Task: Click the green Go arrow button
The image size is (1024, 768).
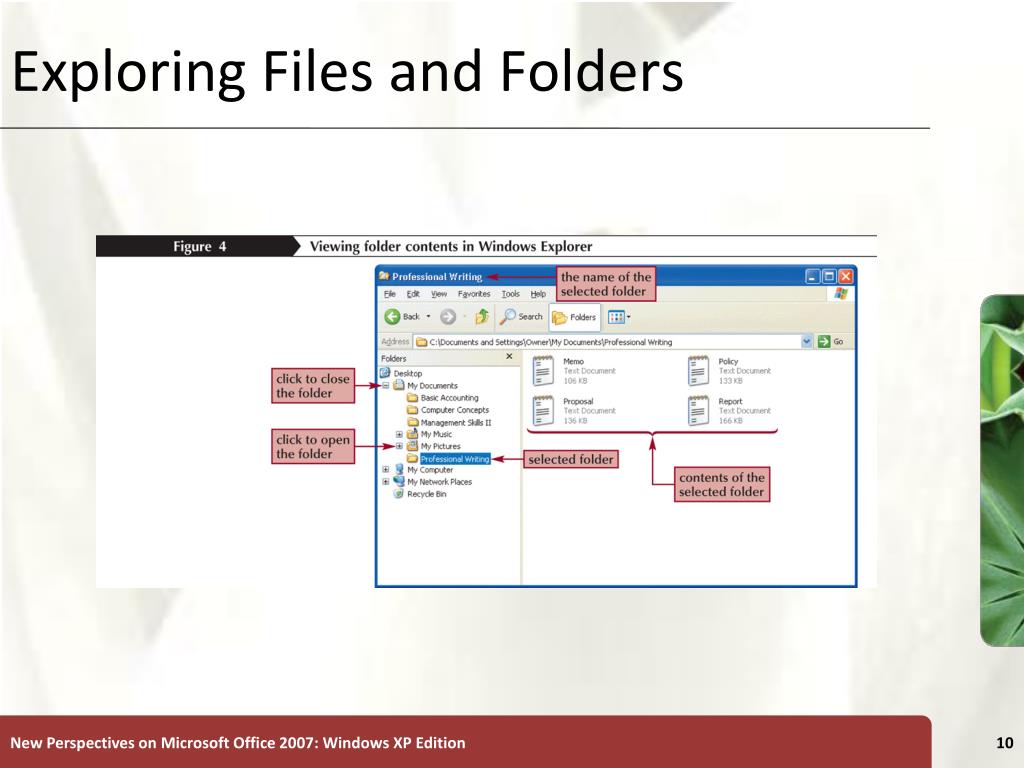Action: pos(824,342)
